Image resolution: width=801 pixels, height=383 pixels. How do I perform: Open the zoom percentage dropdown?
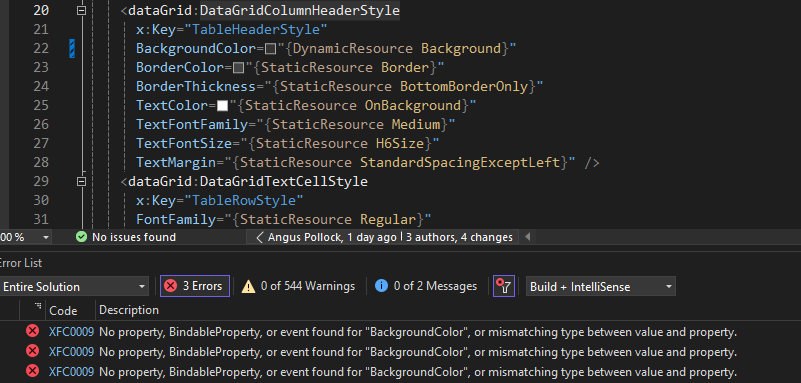[x=26, y=237]
